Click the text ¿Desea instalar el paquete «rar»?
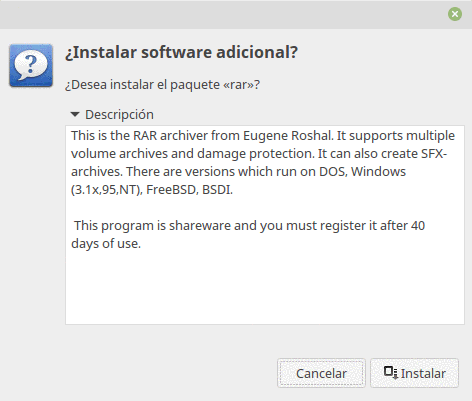Screen dimensions: 472x401 162,85
